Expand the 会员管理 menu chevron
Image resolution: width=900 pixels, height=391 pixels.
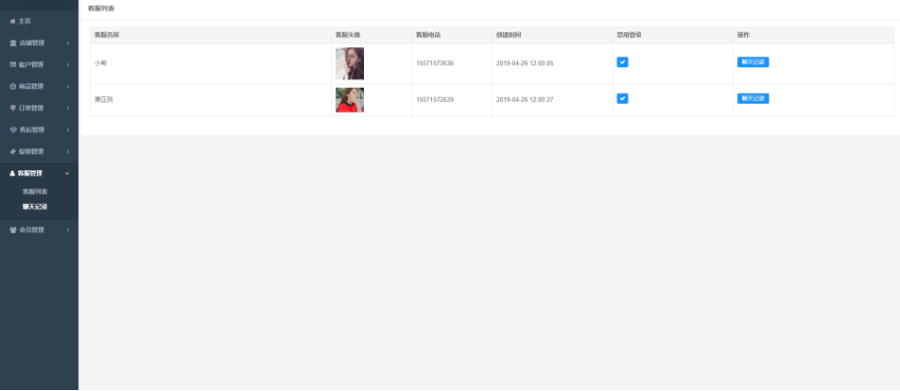coord(68,230)
